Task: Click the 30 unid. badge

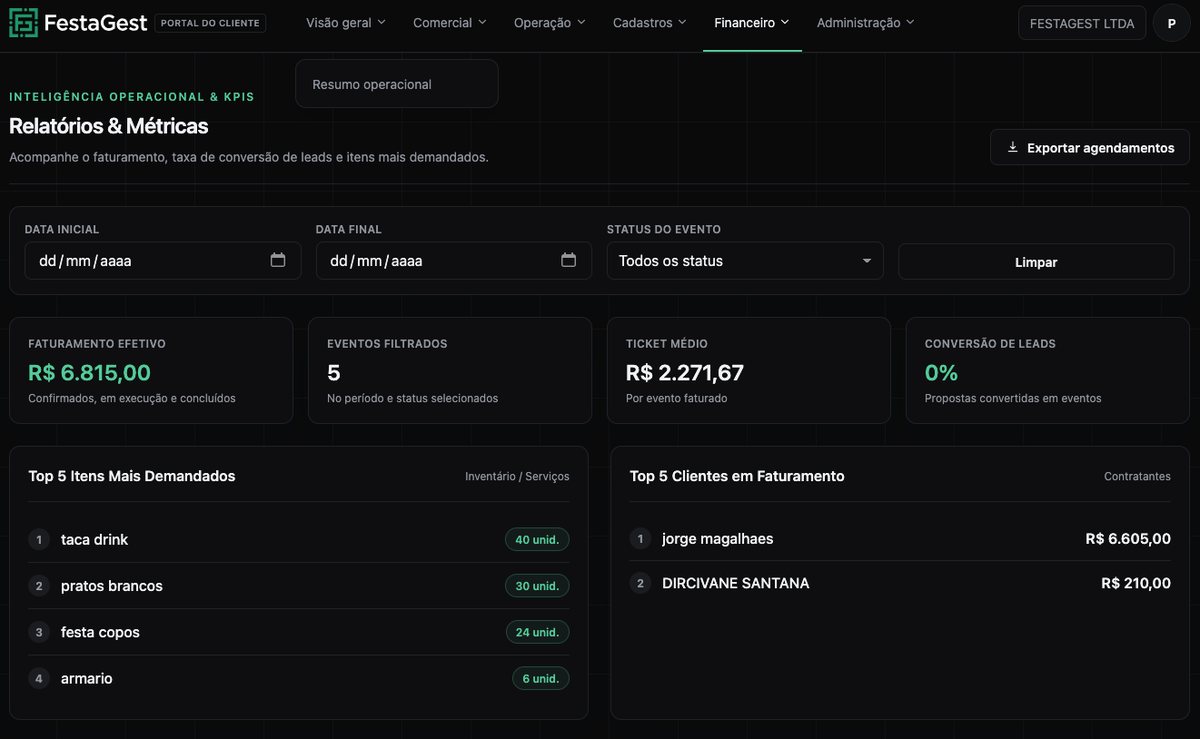Action: pos(537,586)
